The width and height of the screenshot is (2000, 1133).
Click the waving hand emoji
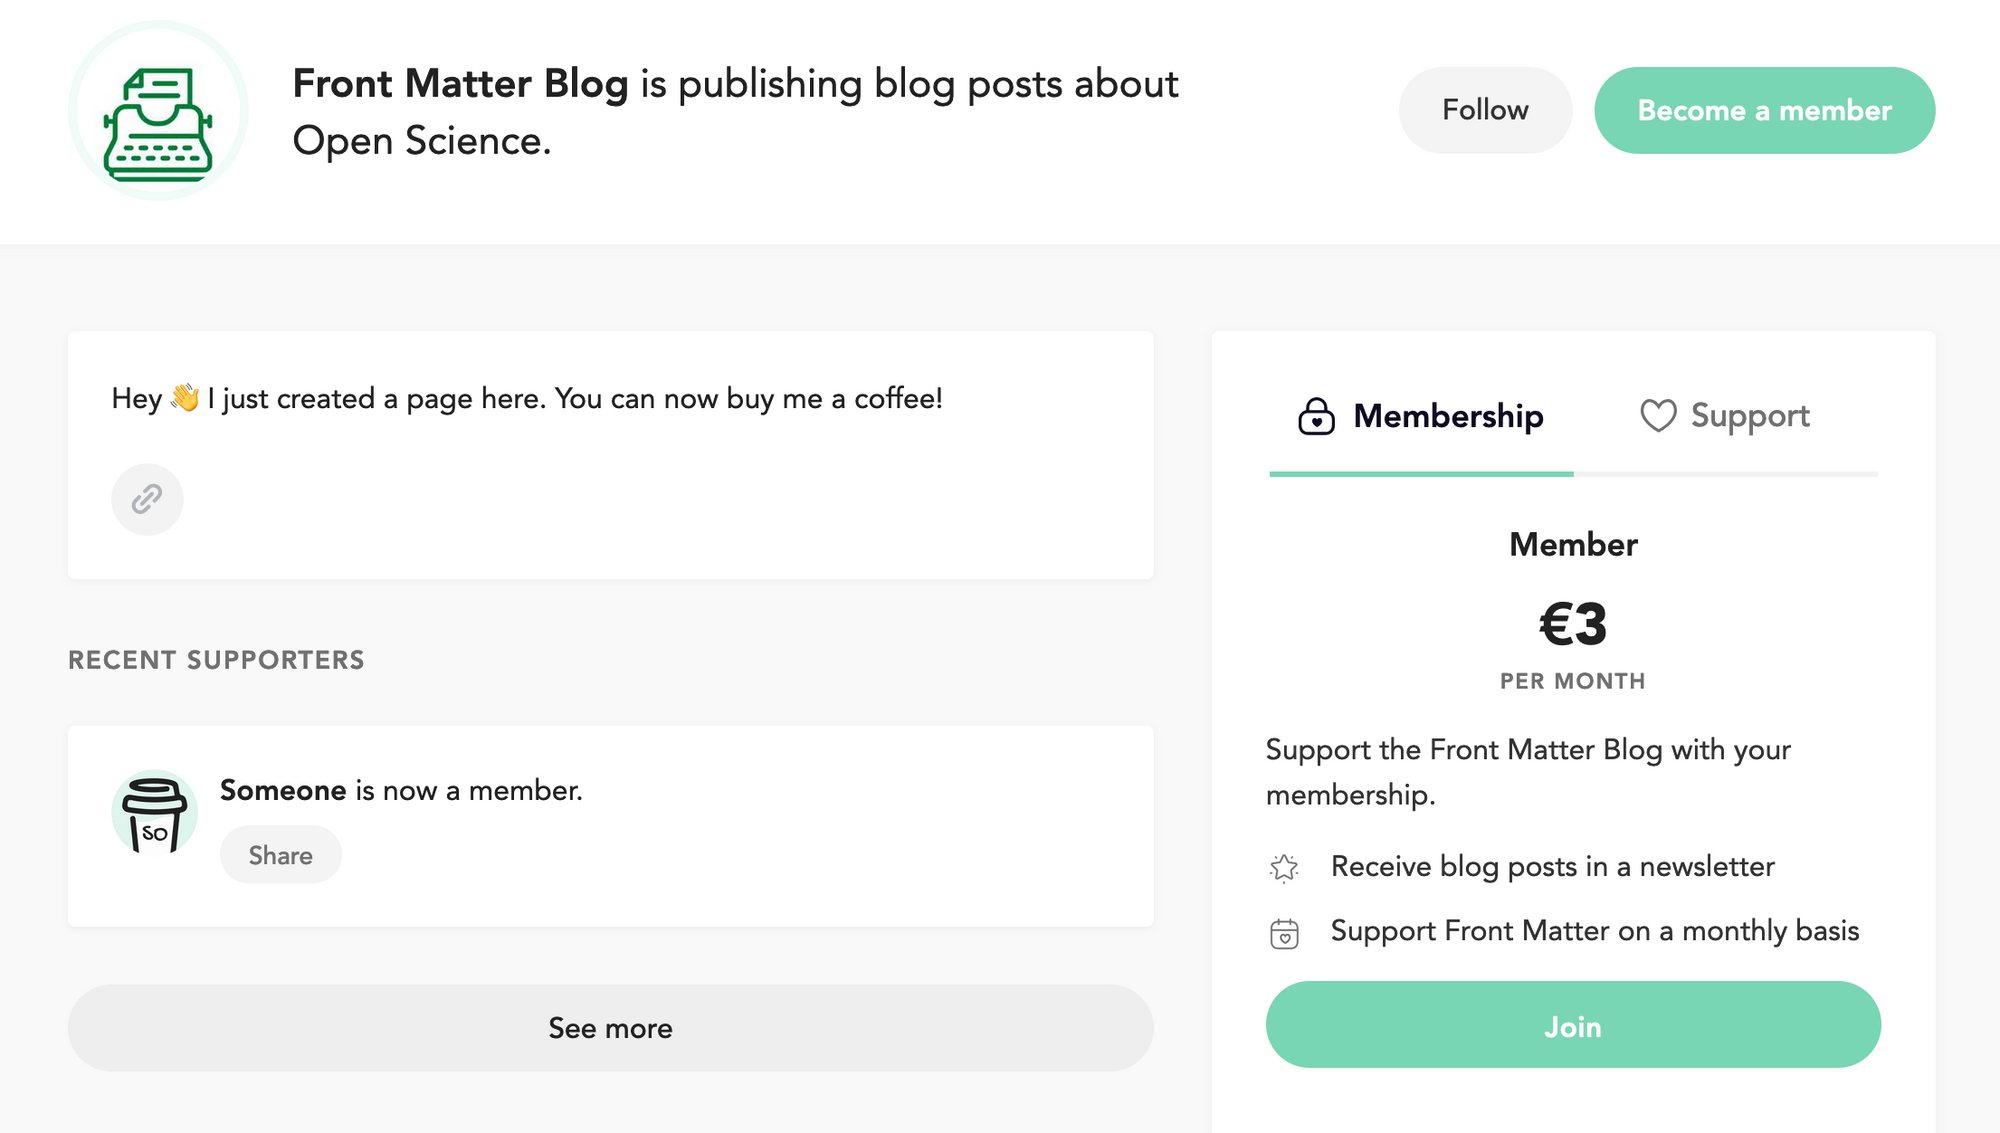pyautogui.click(x=185, y=398)
